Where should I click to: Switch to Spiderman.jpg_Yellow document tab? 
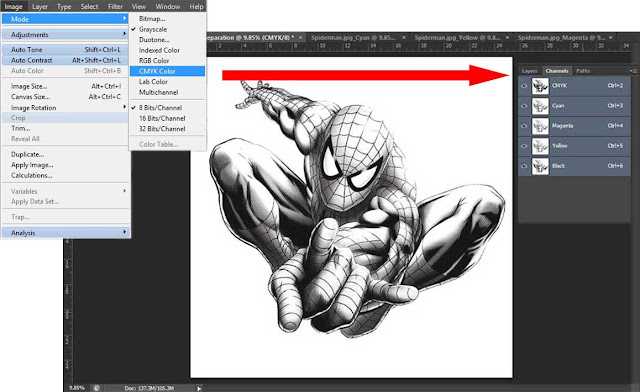[457, 38]
